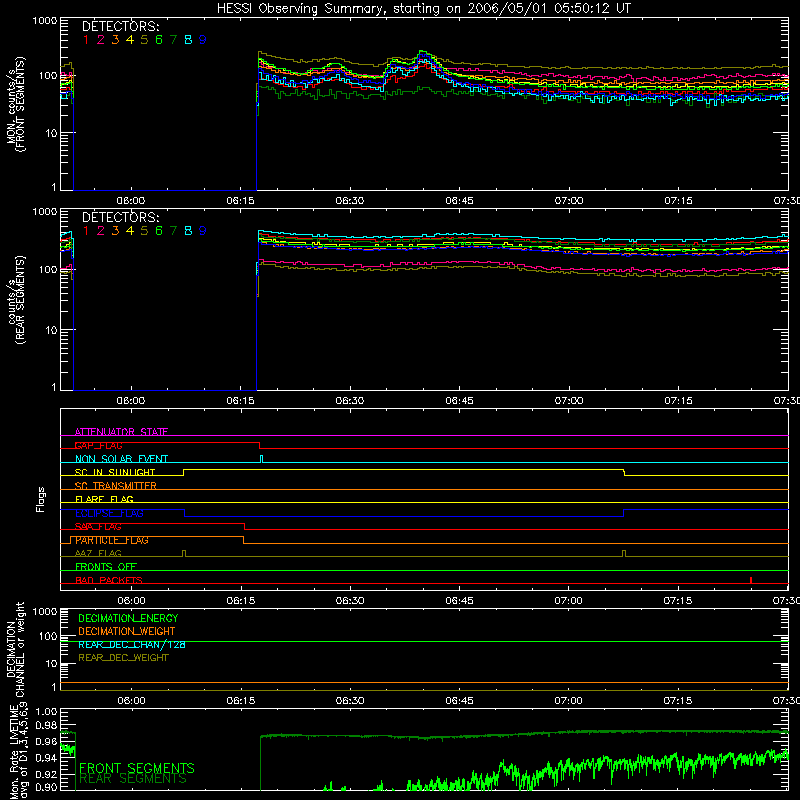Select red detector 1 in rear segments legend
Screen dimensions: 800x800
tap(86, 231)
